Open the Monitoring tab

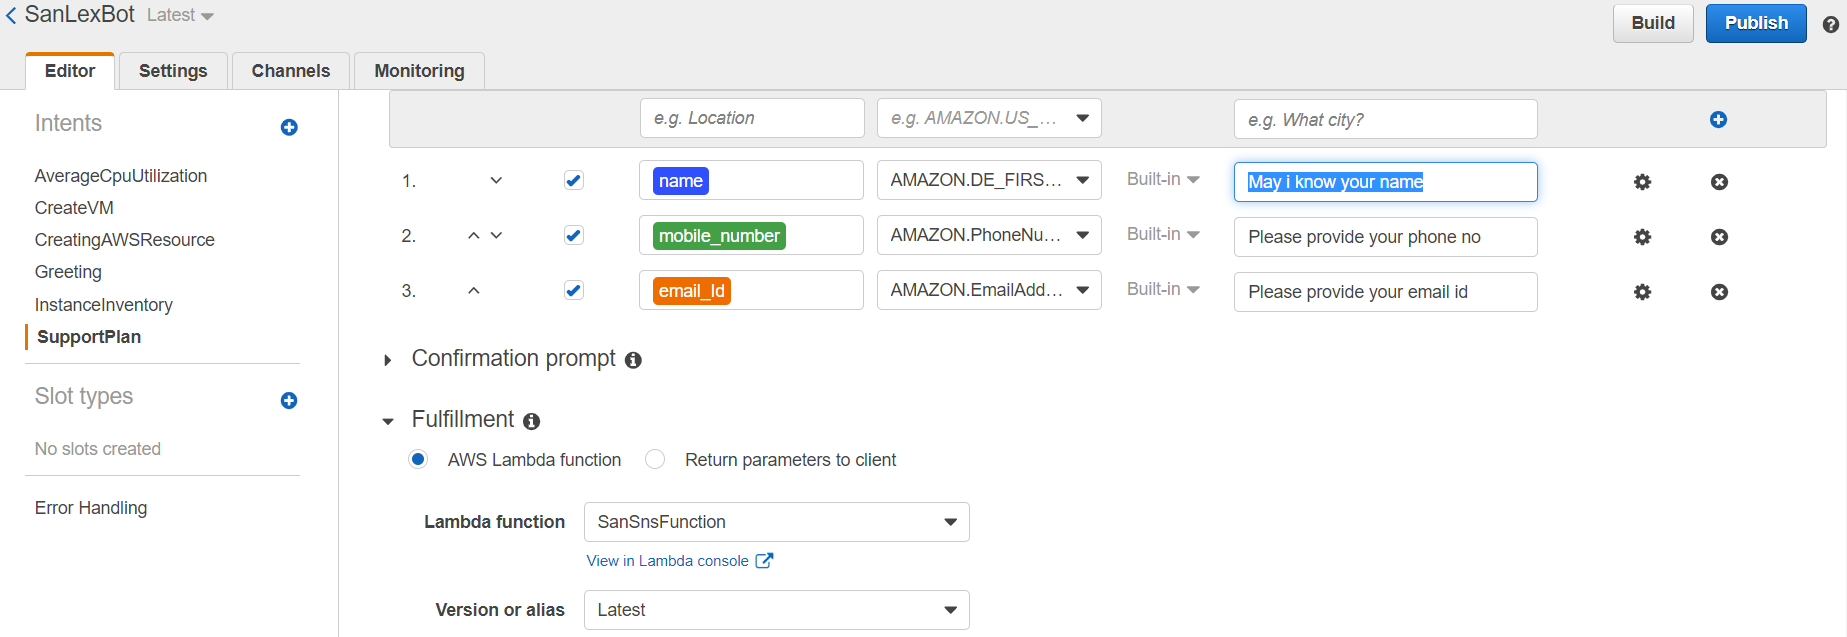(x=419, y=71)
